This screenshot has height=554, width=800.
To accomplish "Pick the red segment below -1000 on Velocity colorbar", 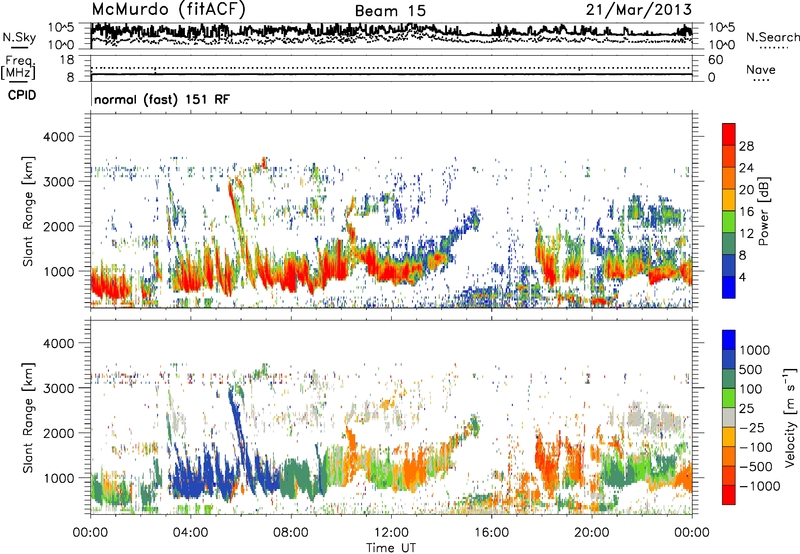I will tap(729, 495).
